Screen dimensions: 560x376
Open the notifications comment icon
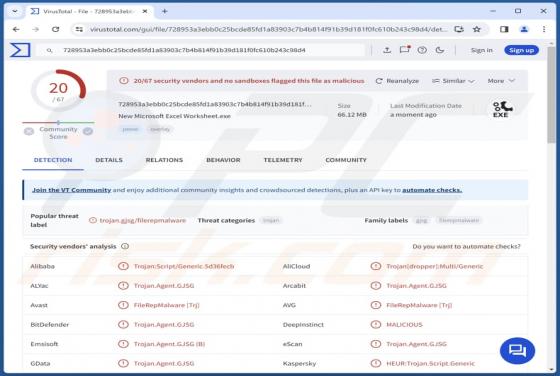[x=405, y=50]
